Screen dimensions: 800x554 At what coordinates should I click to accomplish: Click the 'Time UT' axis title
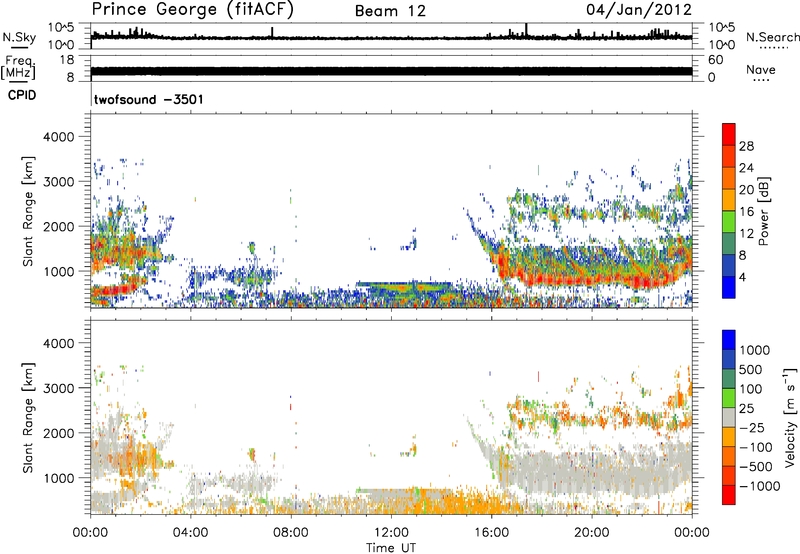[391, 548]
